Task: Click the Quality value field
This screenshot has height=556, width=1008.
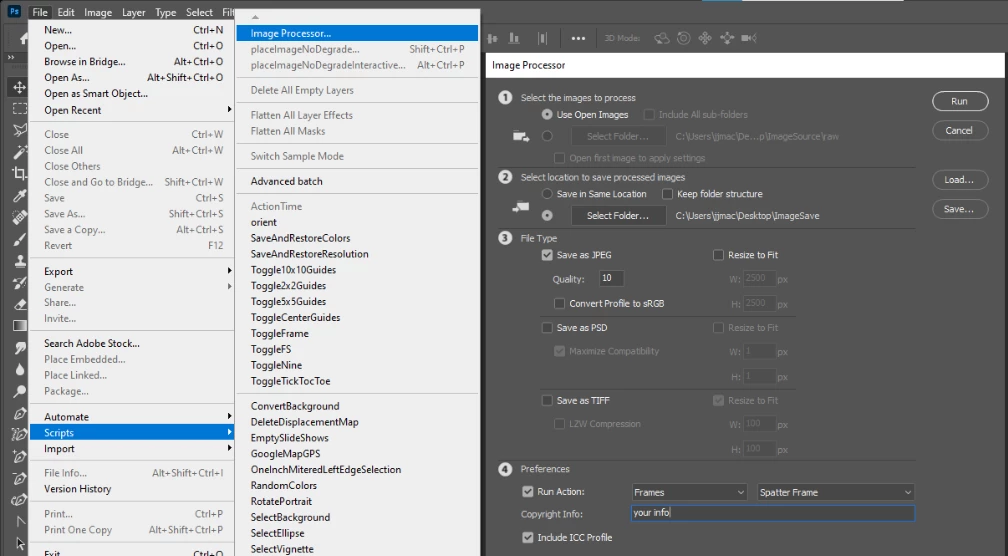Action: [x=611, y=278]
